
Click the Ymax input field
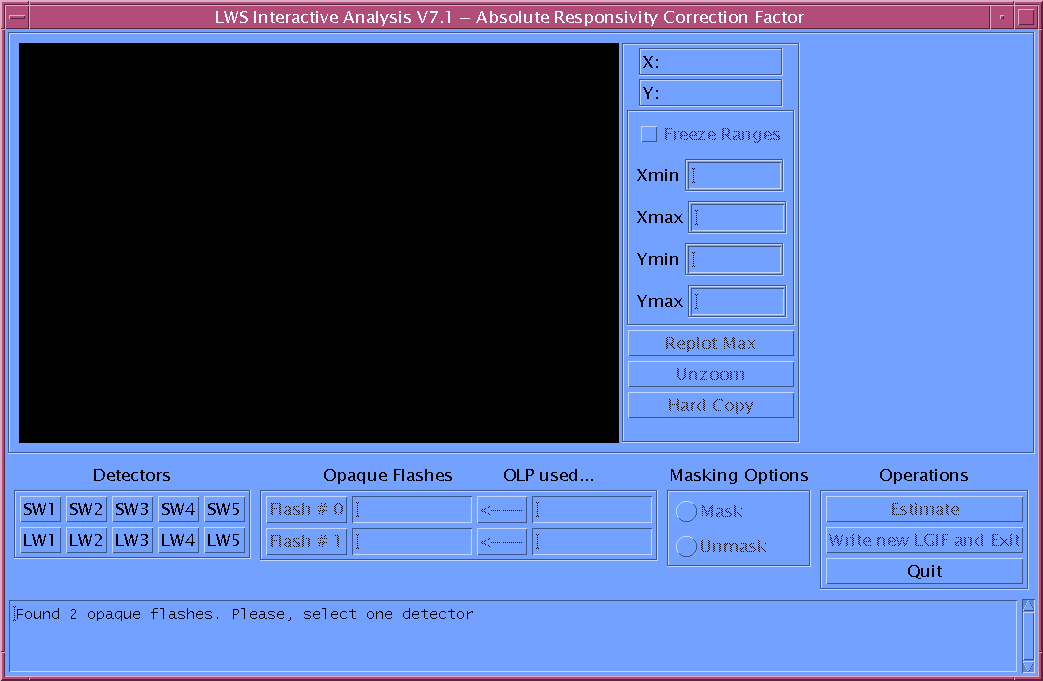click(x=737, y=301)
